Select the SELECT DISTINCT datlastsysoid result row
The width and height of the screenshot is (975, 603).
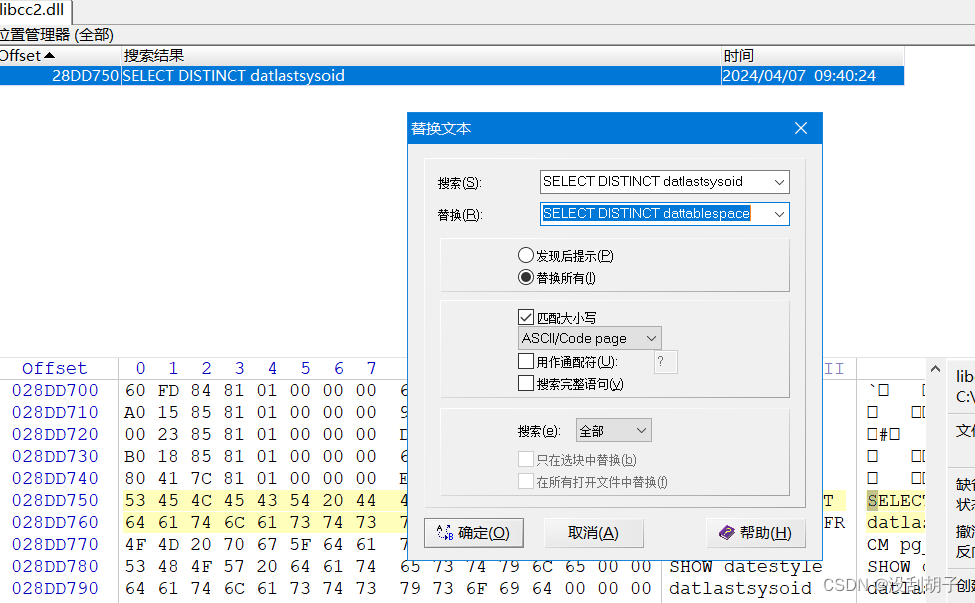(x=250, y=75)
